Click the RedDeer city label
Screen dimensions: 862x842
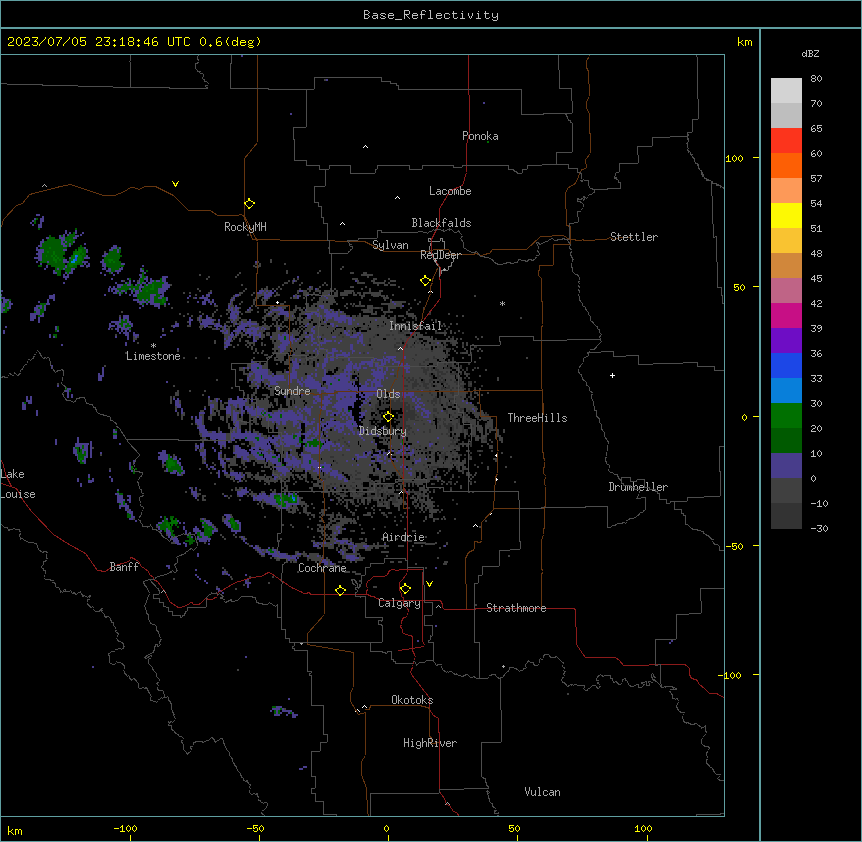coord(440,255)
